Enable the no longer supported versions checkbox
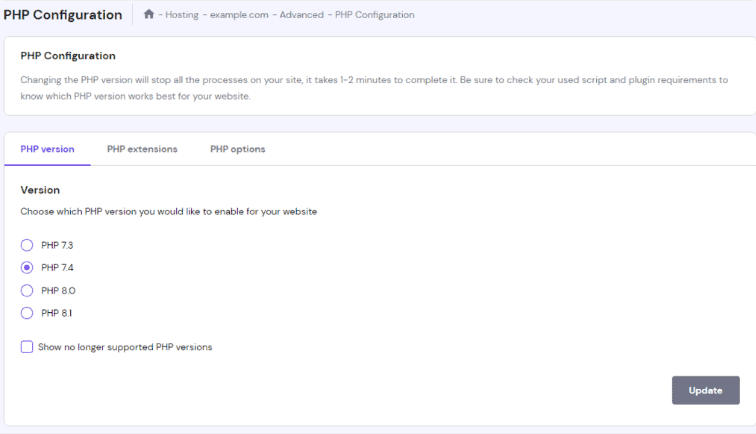Viewport: 756px width, 434px height. (x=27, y=347)
